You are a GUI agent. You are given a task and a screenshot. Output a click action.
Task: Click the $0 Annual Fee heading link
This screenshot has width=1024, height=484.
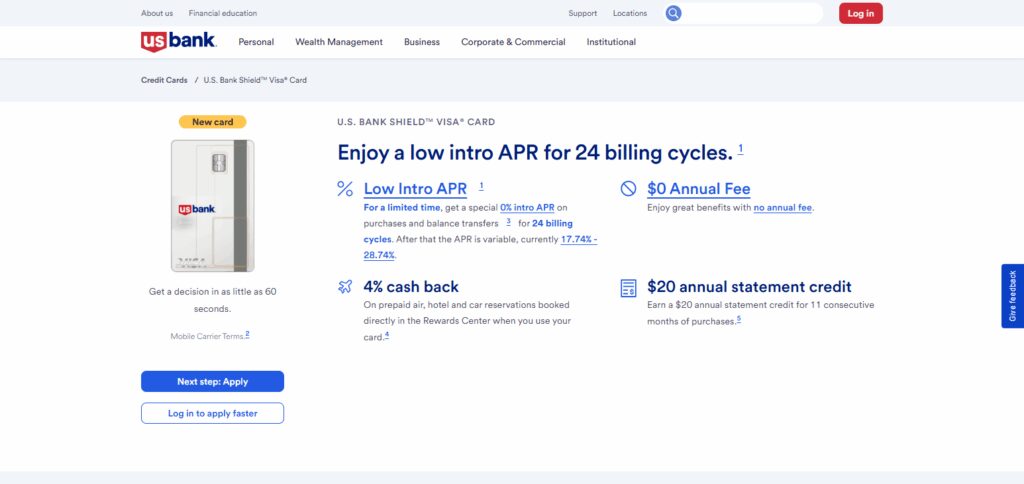(x=699, y=189)
